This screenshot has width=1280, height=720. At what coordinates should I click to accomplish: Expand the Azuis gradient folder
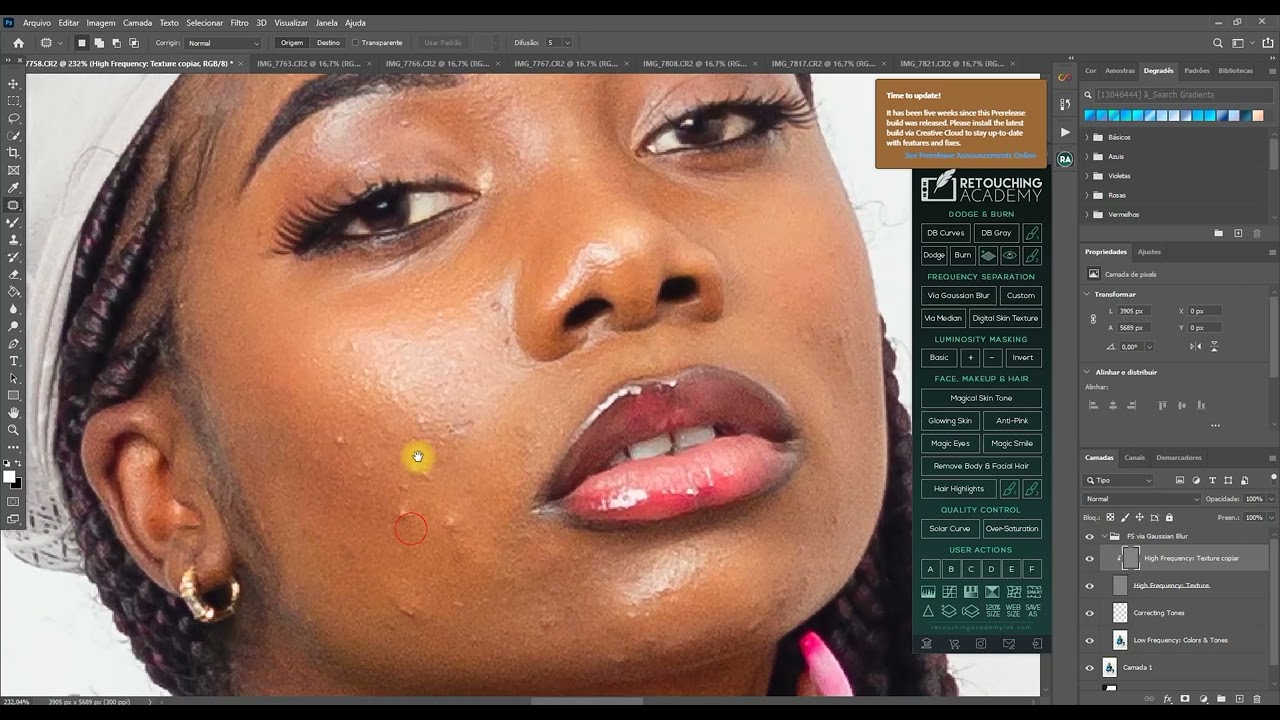1087,156
